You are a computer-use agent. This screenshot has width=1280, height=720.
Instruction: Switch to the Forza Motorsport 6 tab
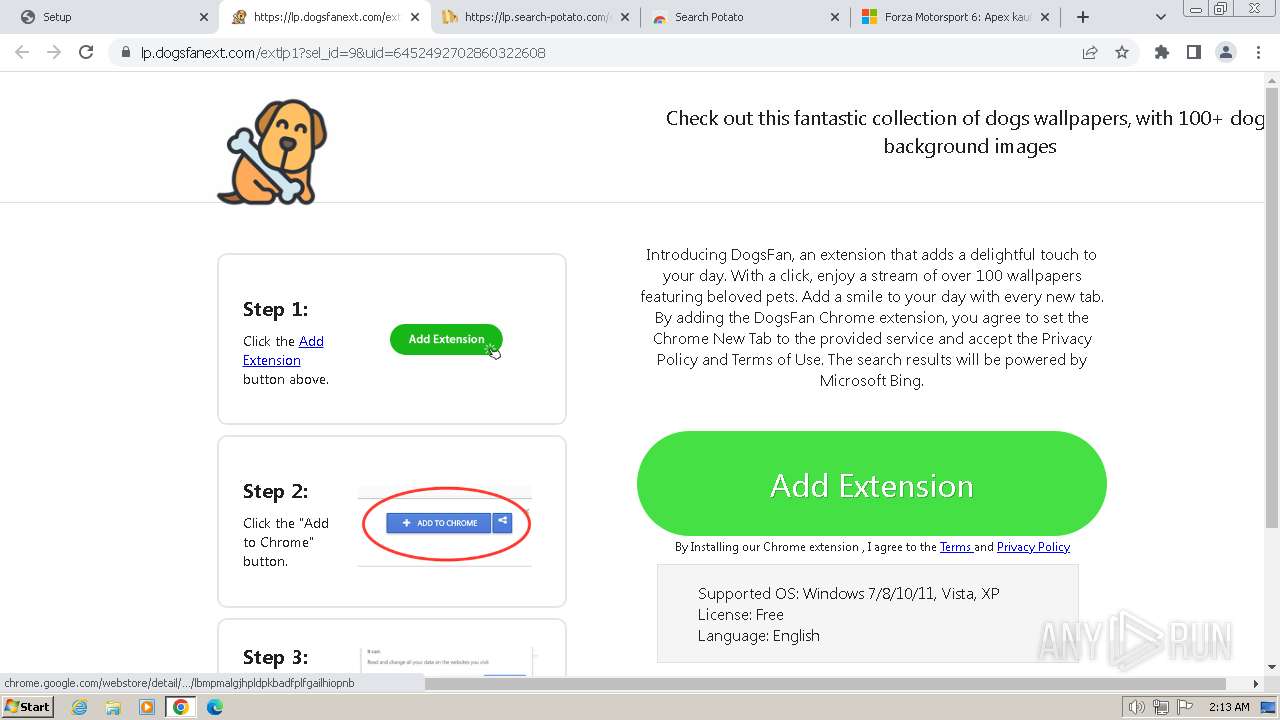955,17
